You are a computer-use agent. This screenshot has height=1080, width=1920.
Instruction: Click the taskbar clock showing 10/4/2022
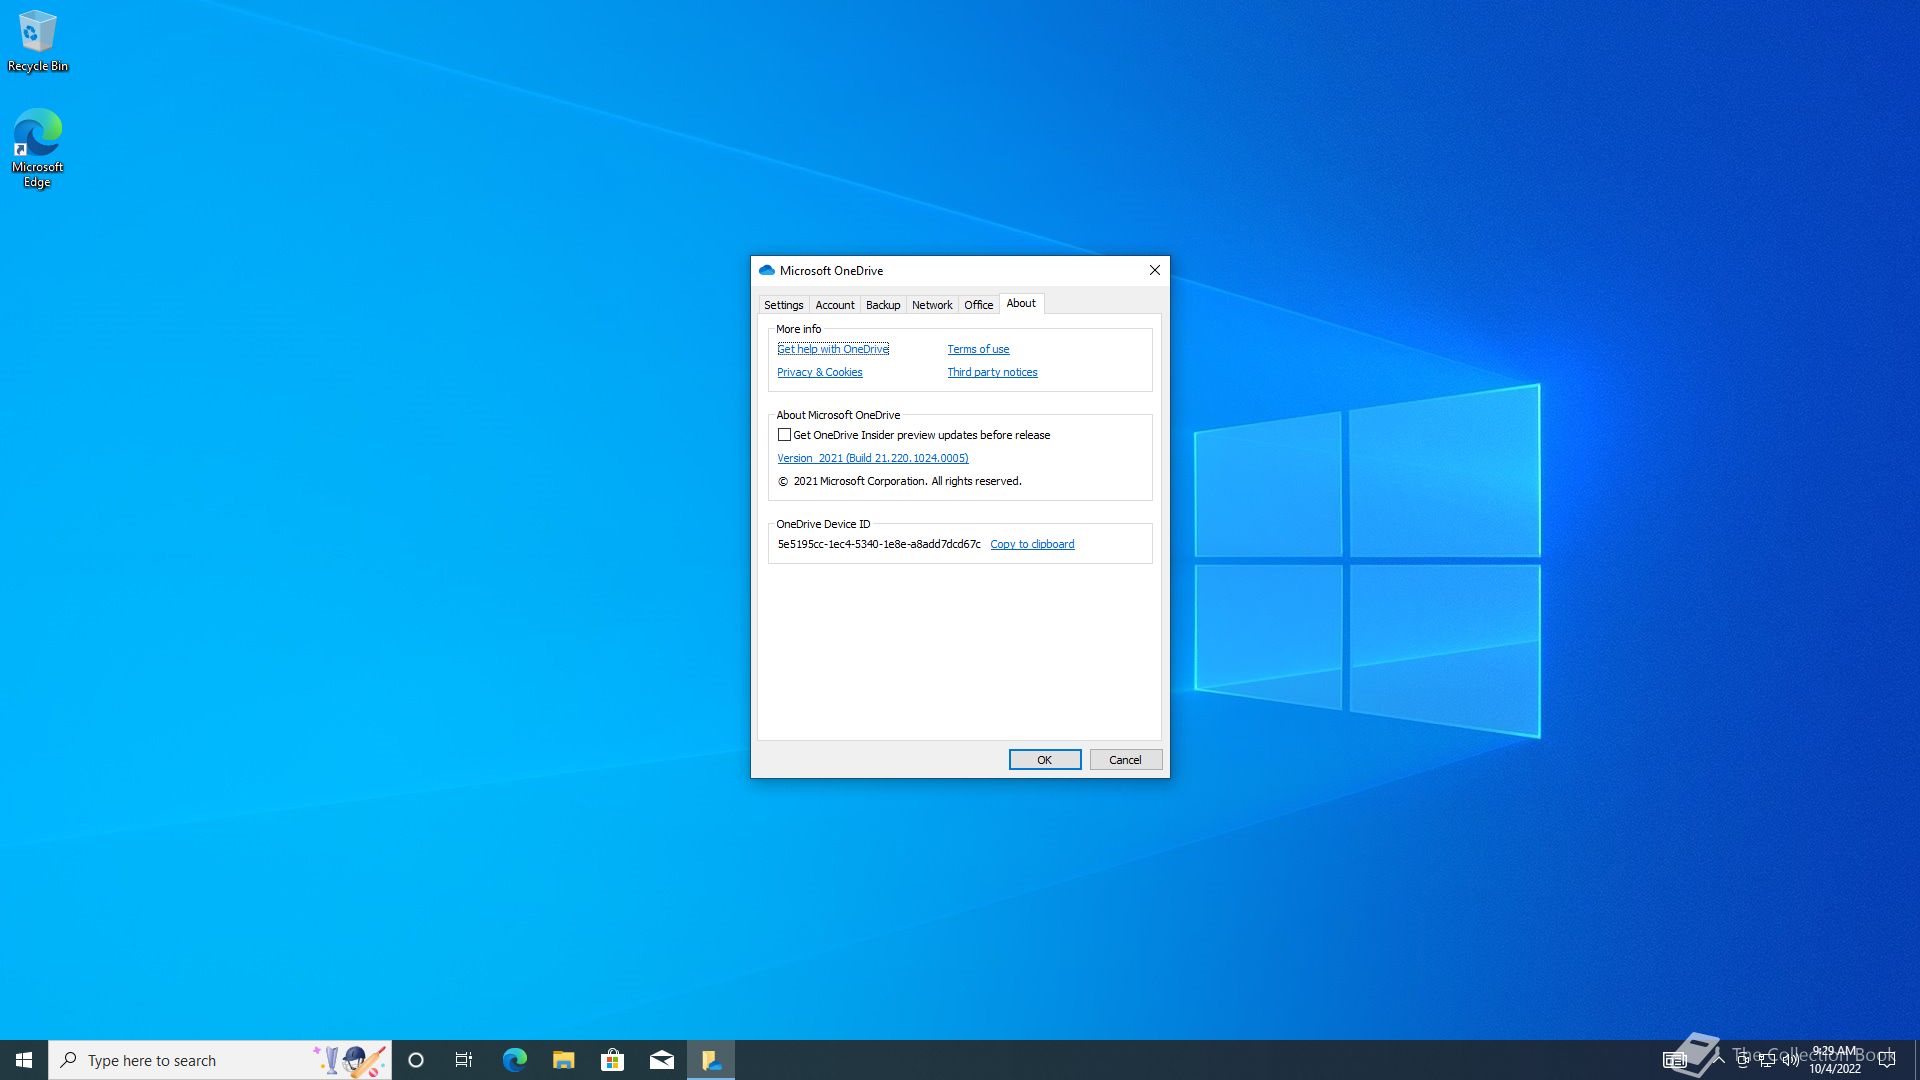(1835, 1060)
